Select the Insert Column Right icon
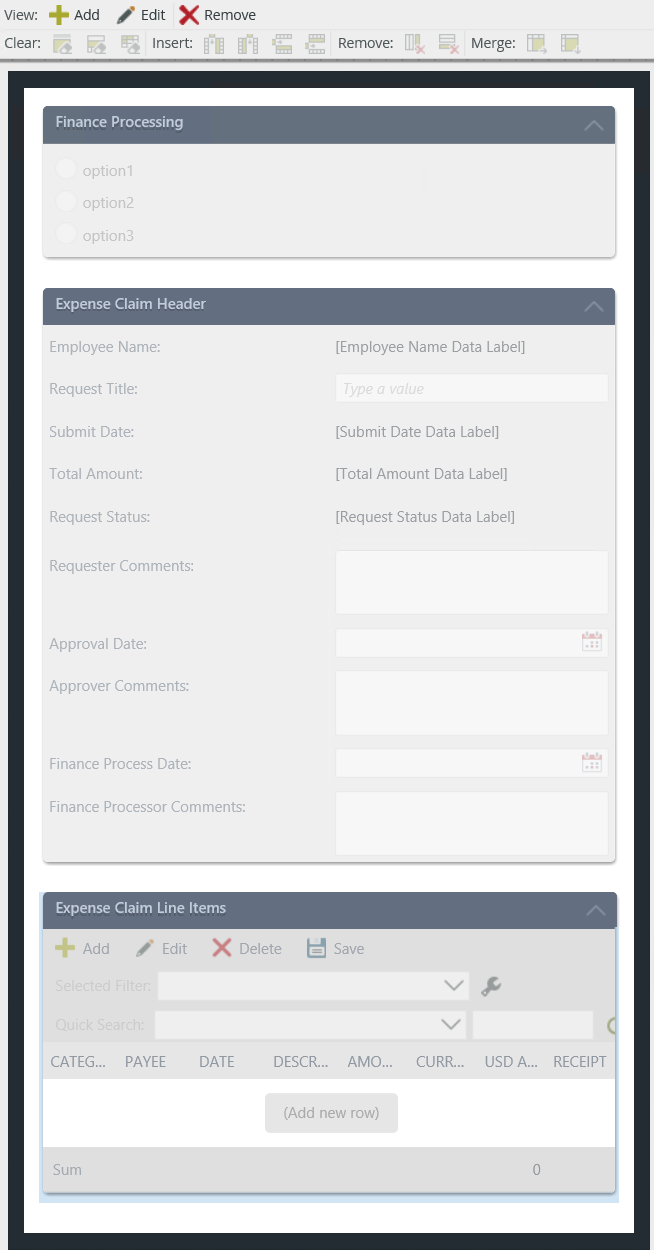The width and height of the screenshot is (654, 1250). 248,43
